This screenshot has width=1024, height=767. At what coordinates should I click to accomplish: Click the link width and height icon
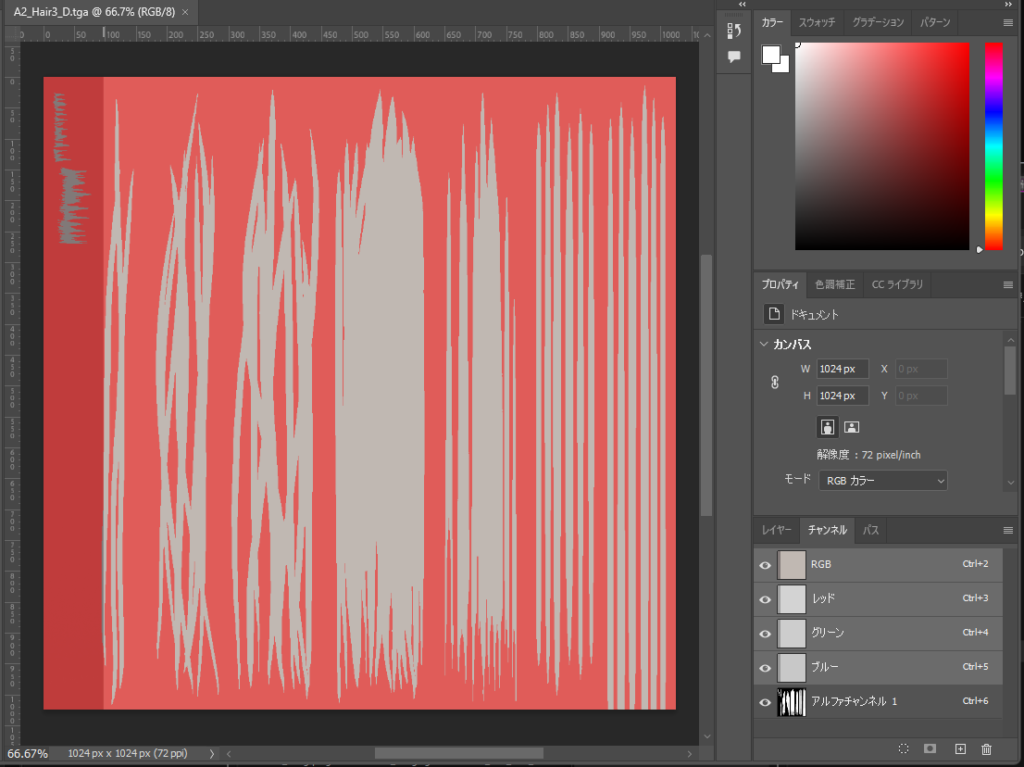point(774,382)
